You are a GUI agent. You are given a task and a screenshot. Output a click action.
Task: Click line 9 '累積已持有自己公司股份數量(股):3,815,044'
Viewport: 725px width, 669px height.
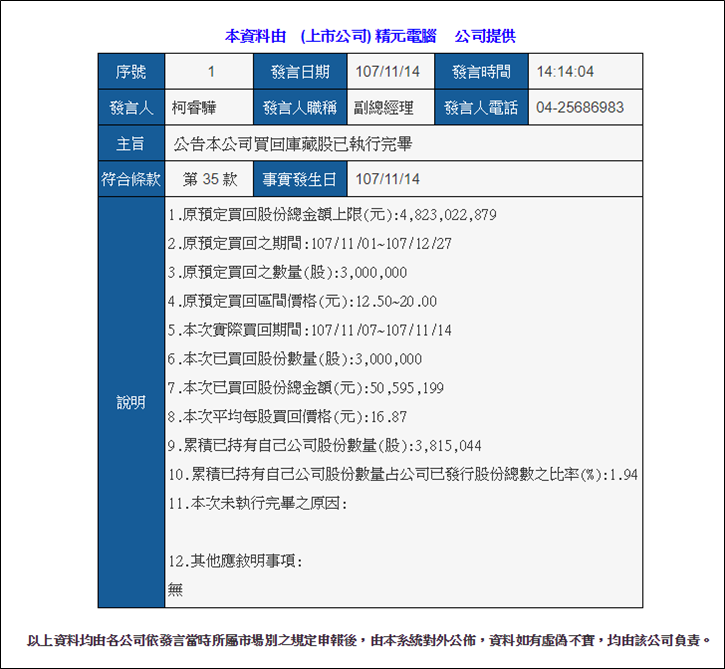(324, 446)
